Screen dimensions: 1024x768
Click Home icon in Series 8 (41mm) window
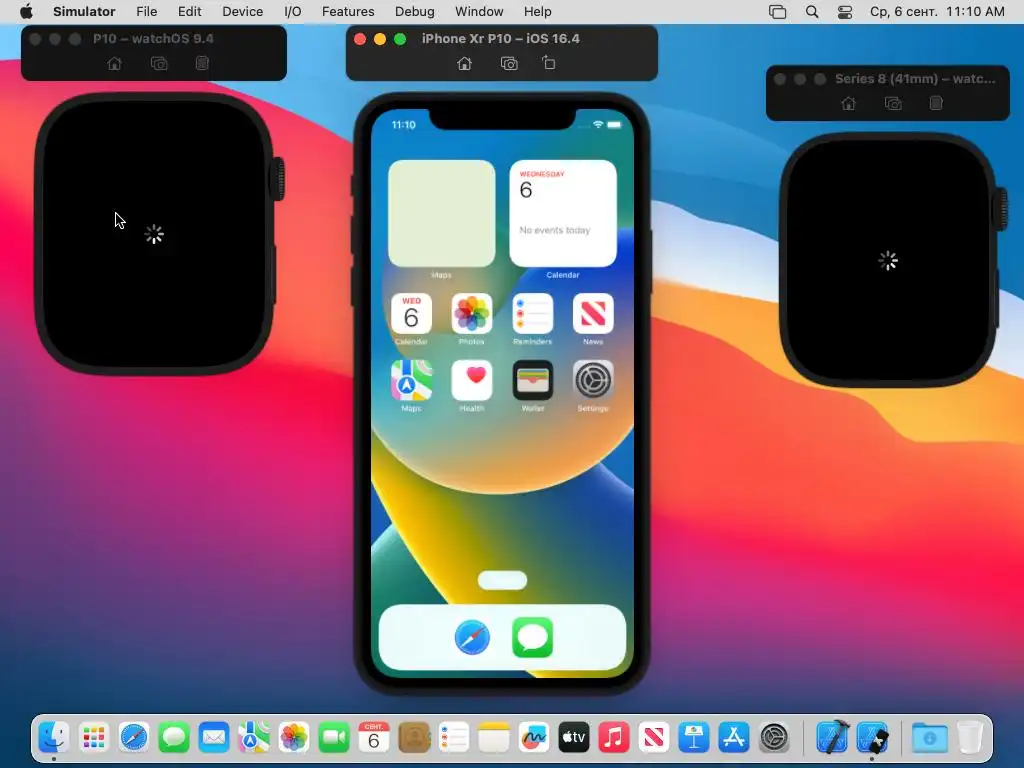coord(848,103)
